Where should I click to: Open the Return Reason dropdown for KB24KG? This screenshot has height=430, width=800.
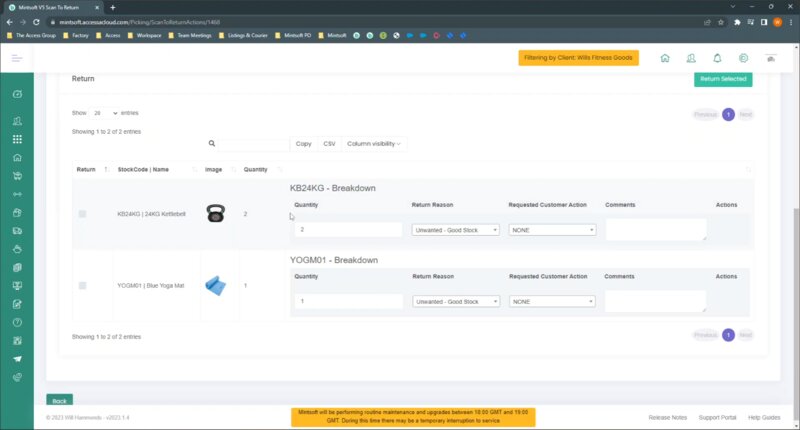458,230
